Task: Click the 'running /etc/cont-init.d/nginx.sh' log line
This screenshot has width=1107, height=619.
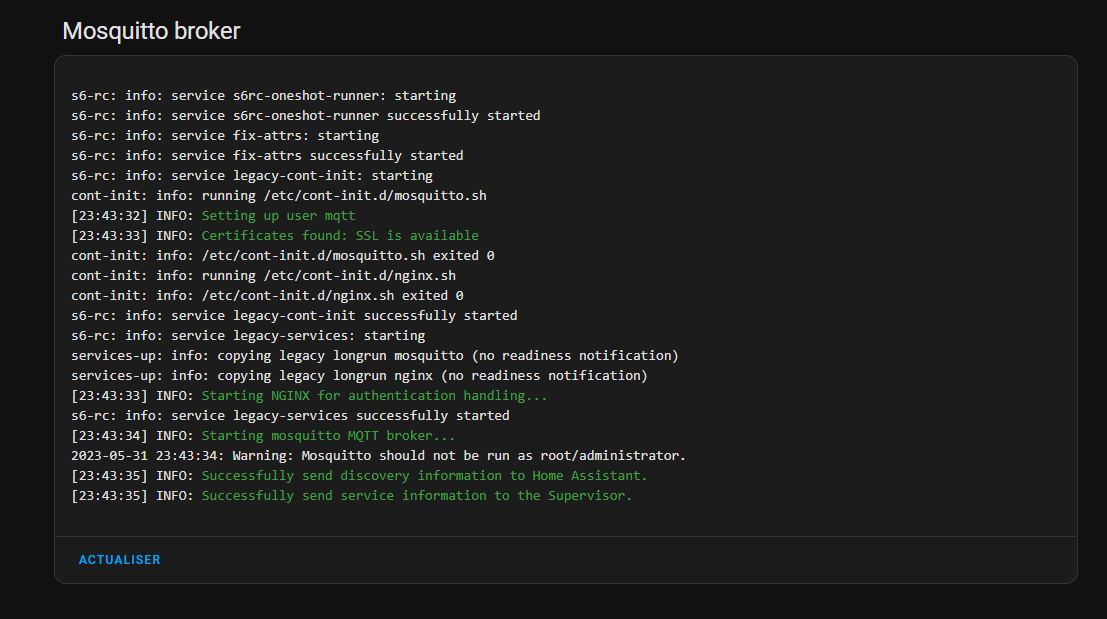Action: 263,276
